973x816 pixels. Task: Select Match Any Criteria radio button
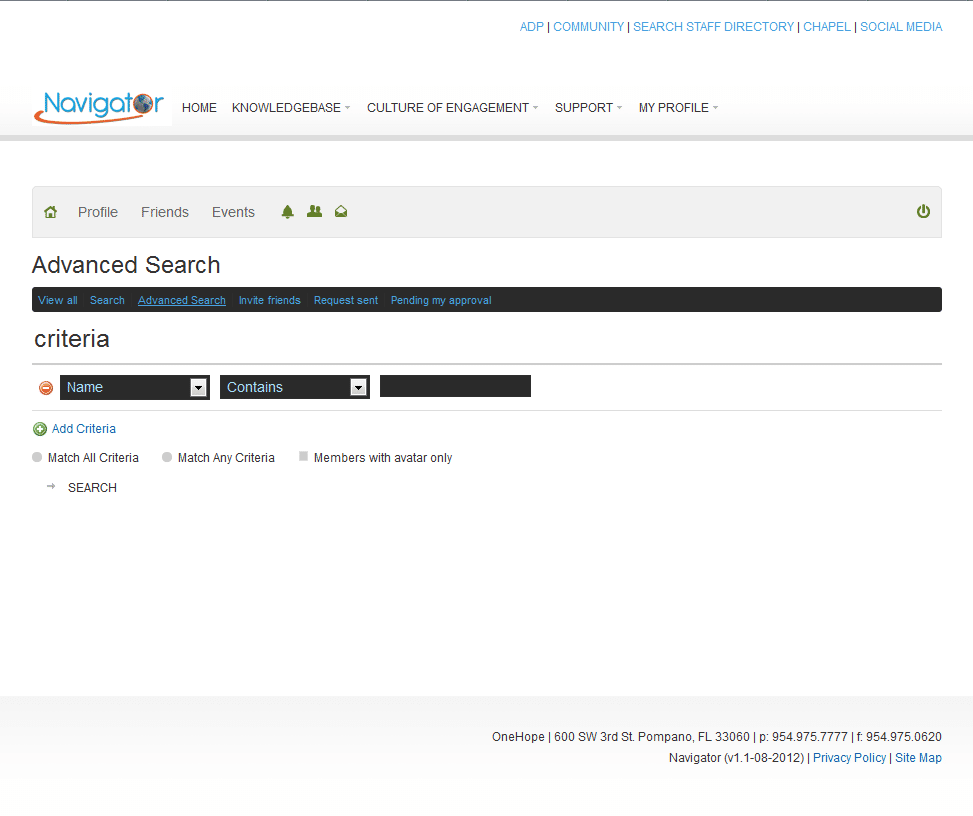(x=167, y=457)
